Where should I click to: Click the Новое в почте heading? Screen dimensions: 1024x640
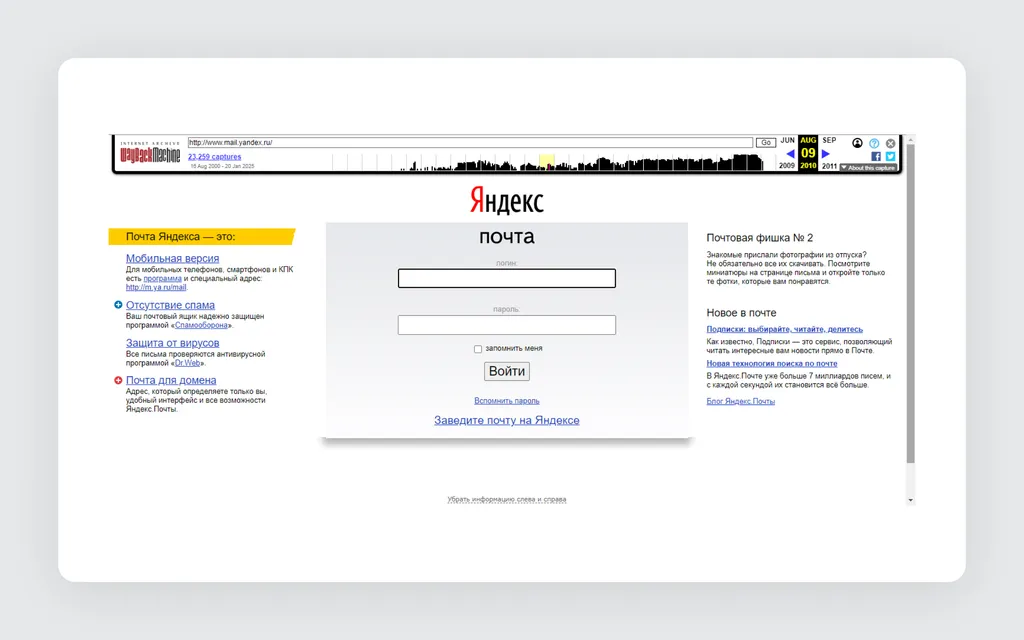741,313
